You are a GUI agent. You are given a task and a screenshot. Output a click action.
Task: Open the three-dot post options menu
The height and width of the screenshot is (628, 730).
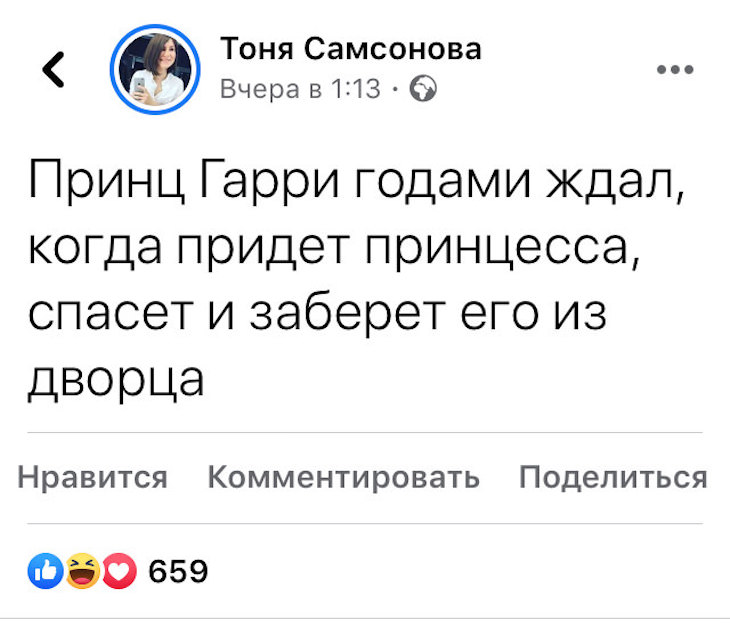[x=675, y=70]
